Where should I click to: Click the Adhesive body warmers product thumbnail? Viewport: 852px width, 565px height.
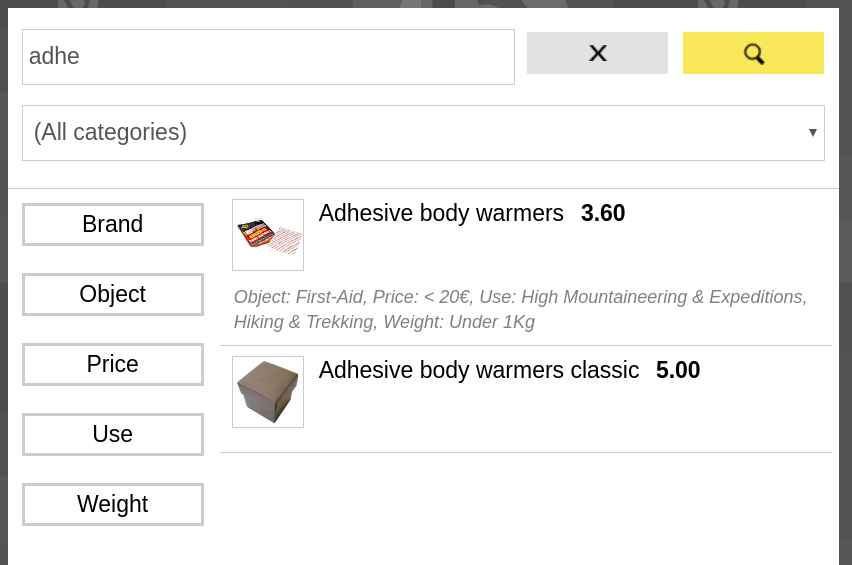coord(268,235)
